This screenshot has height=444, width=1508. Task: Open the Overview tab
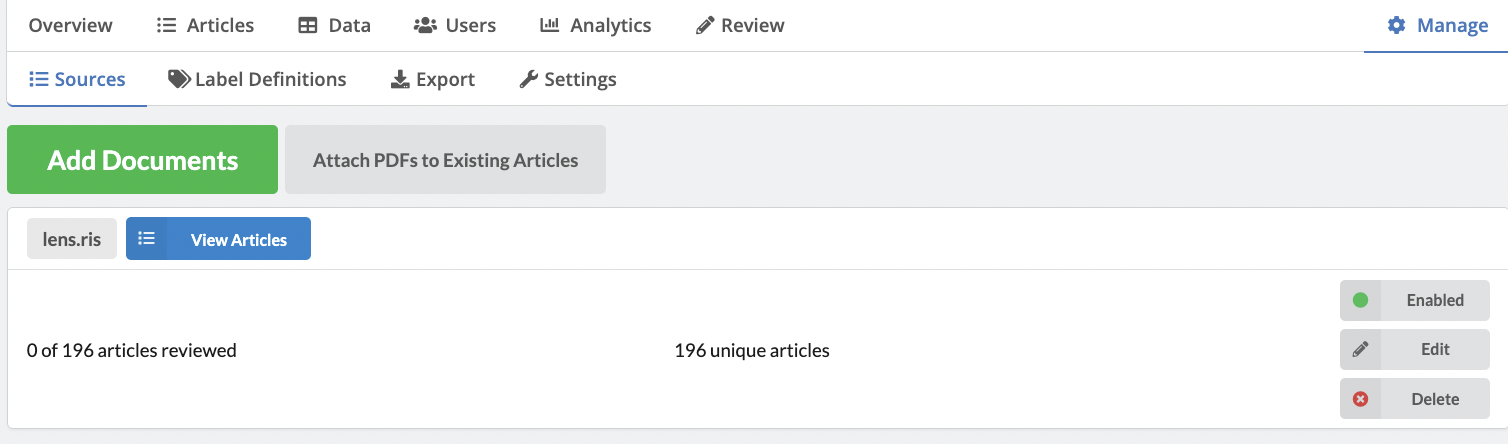pos(71,26)
